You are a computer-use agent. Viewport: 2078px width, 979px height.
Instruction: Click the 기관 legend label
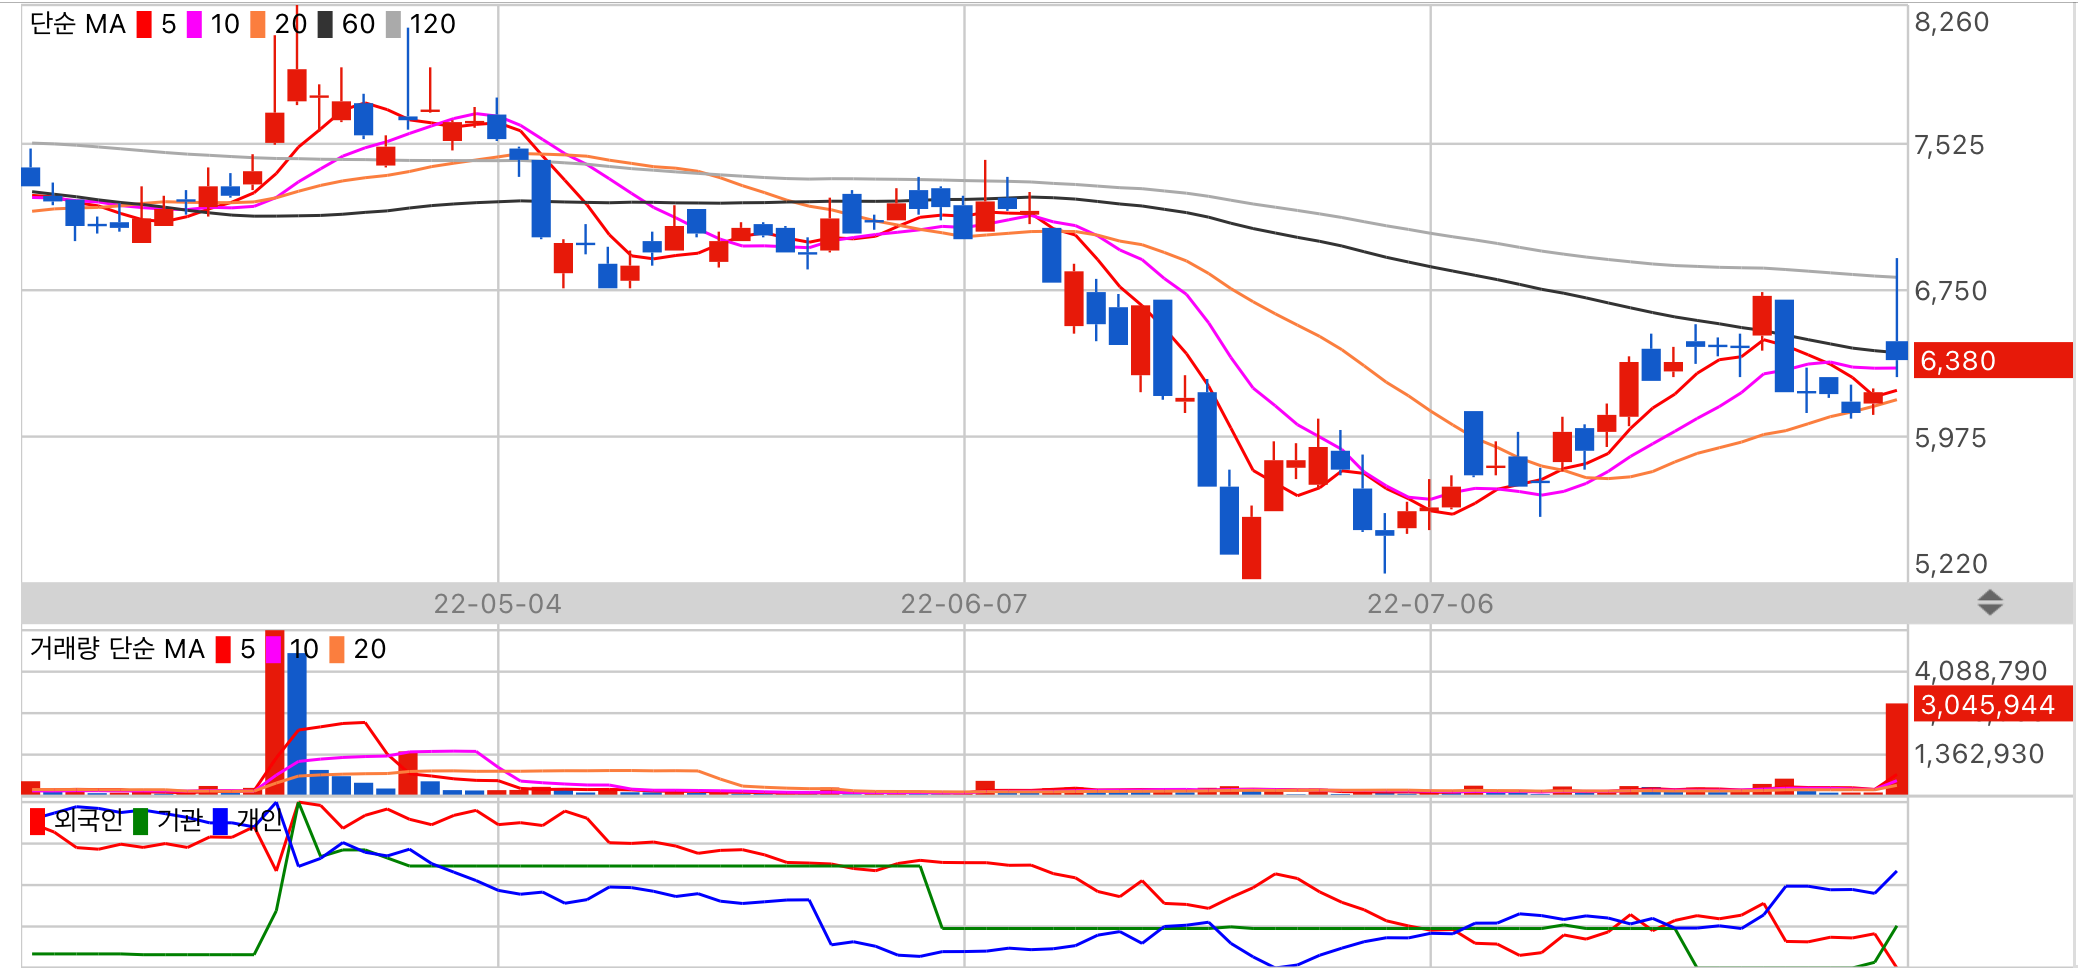(x=180, y=821)
